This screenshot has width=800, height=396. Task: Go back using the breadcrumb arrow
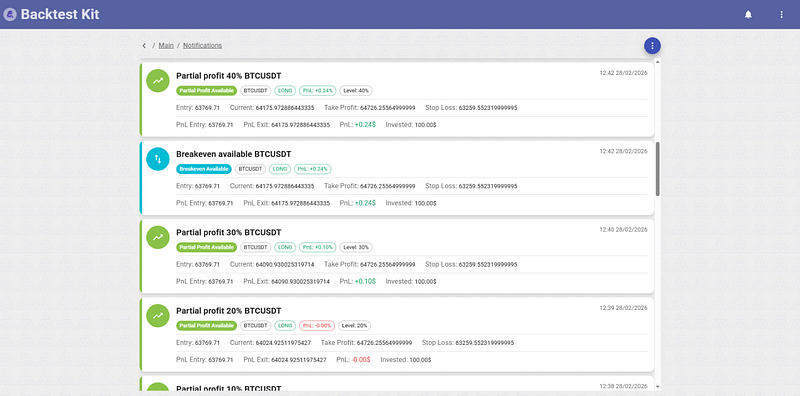click(144, 45)
